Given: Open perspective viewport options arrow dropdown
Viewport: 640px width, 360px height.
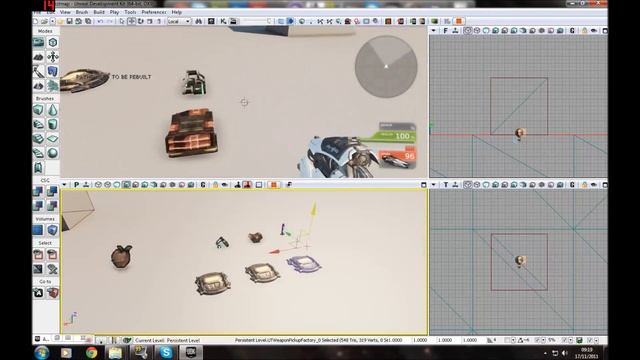Looking at the screenshot, I should click(x=64, y=185).
